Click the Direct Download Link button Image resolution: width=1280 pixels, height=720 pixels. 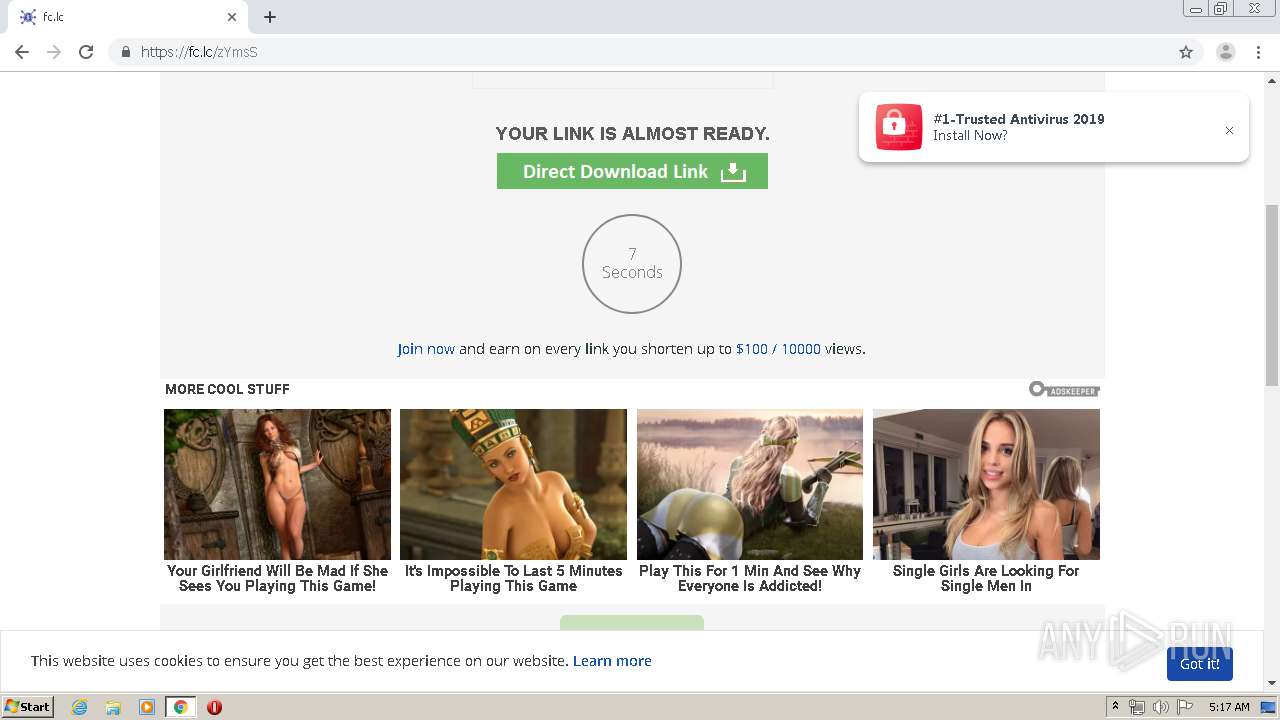632,171
